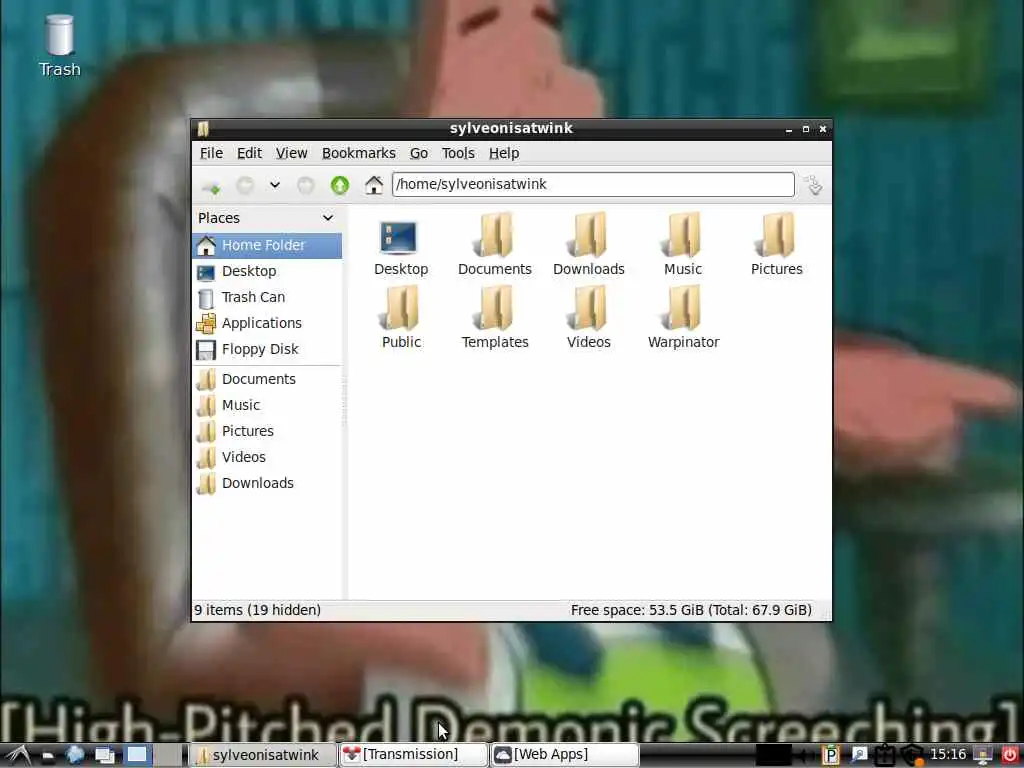Open Trash Can in sidebar
Screen dimensions: 1024x768
[267, 297]
